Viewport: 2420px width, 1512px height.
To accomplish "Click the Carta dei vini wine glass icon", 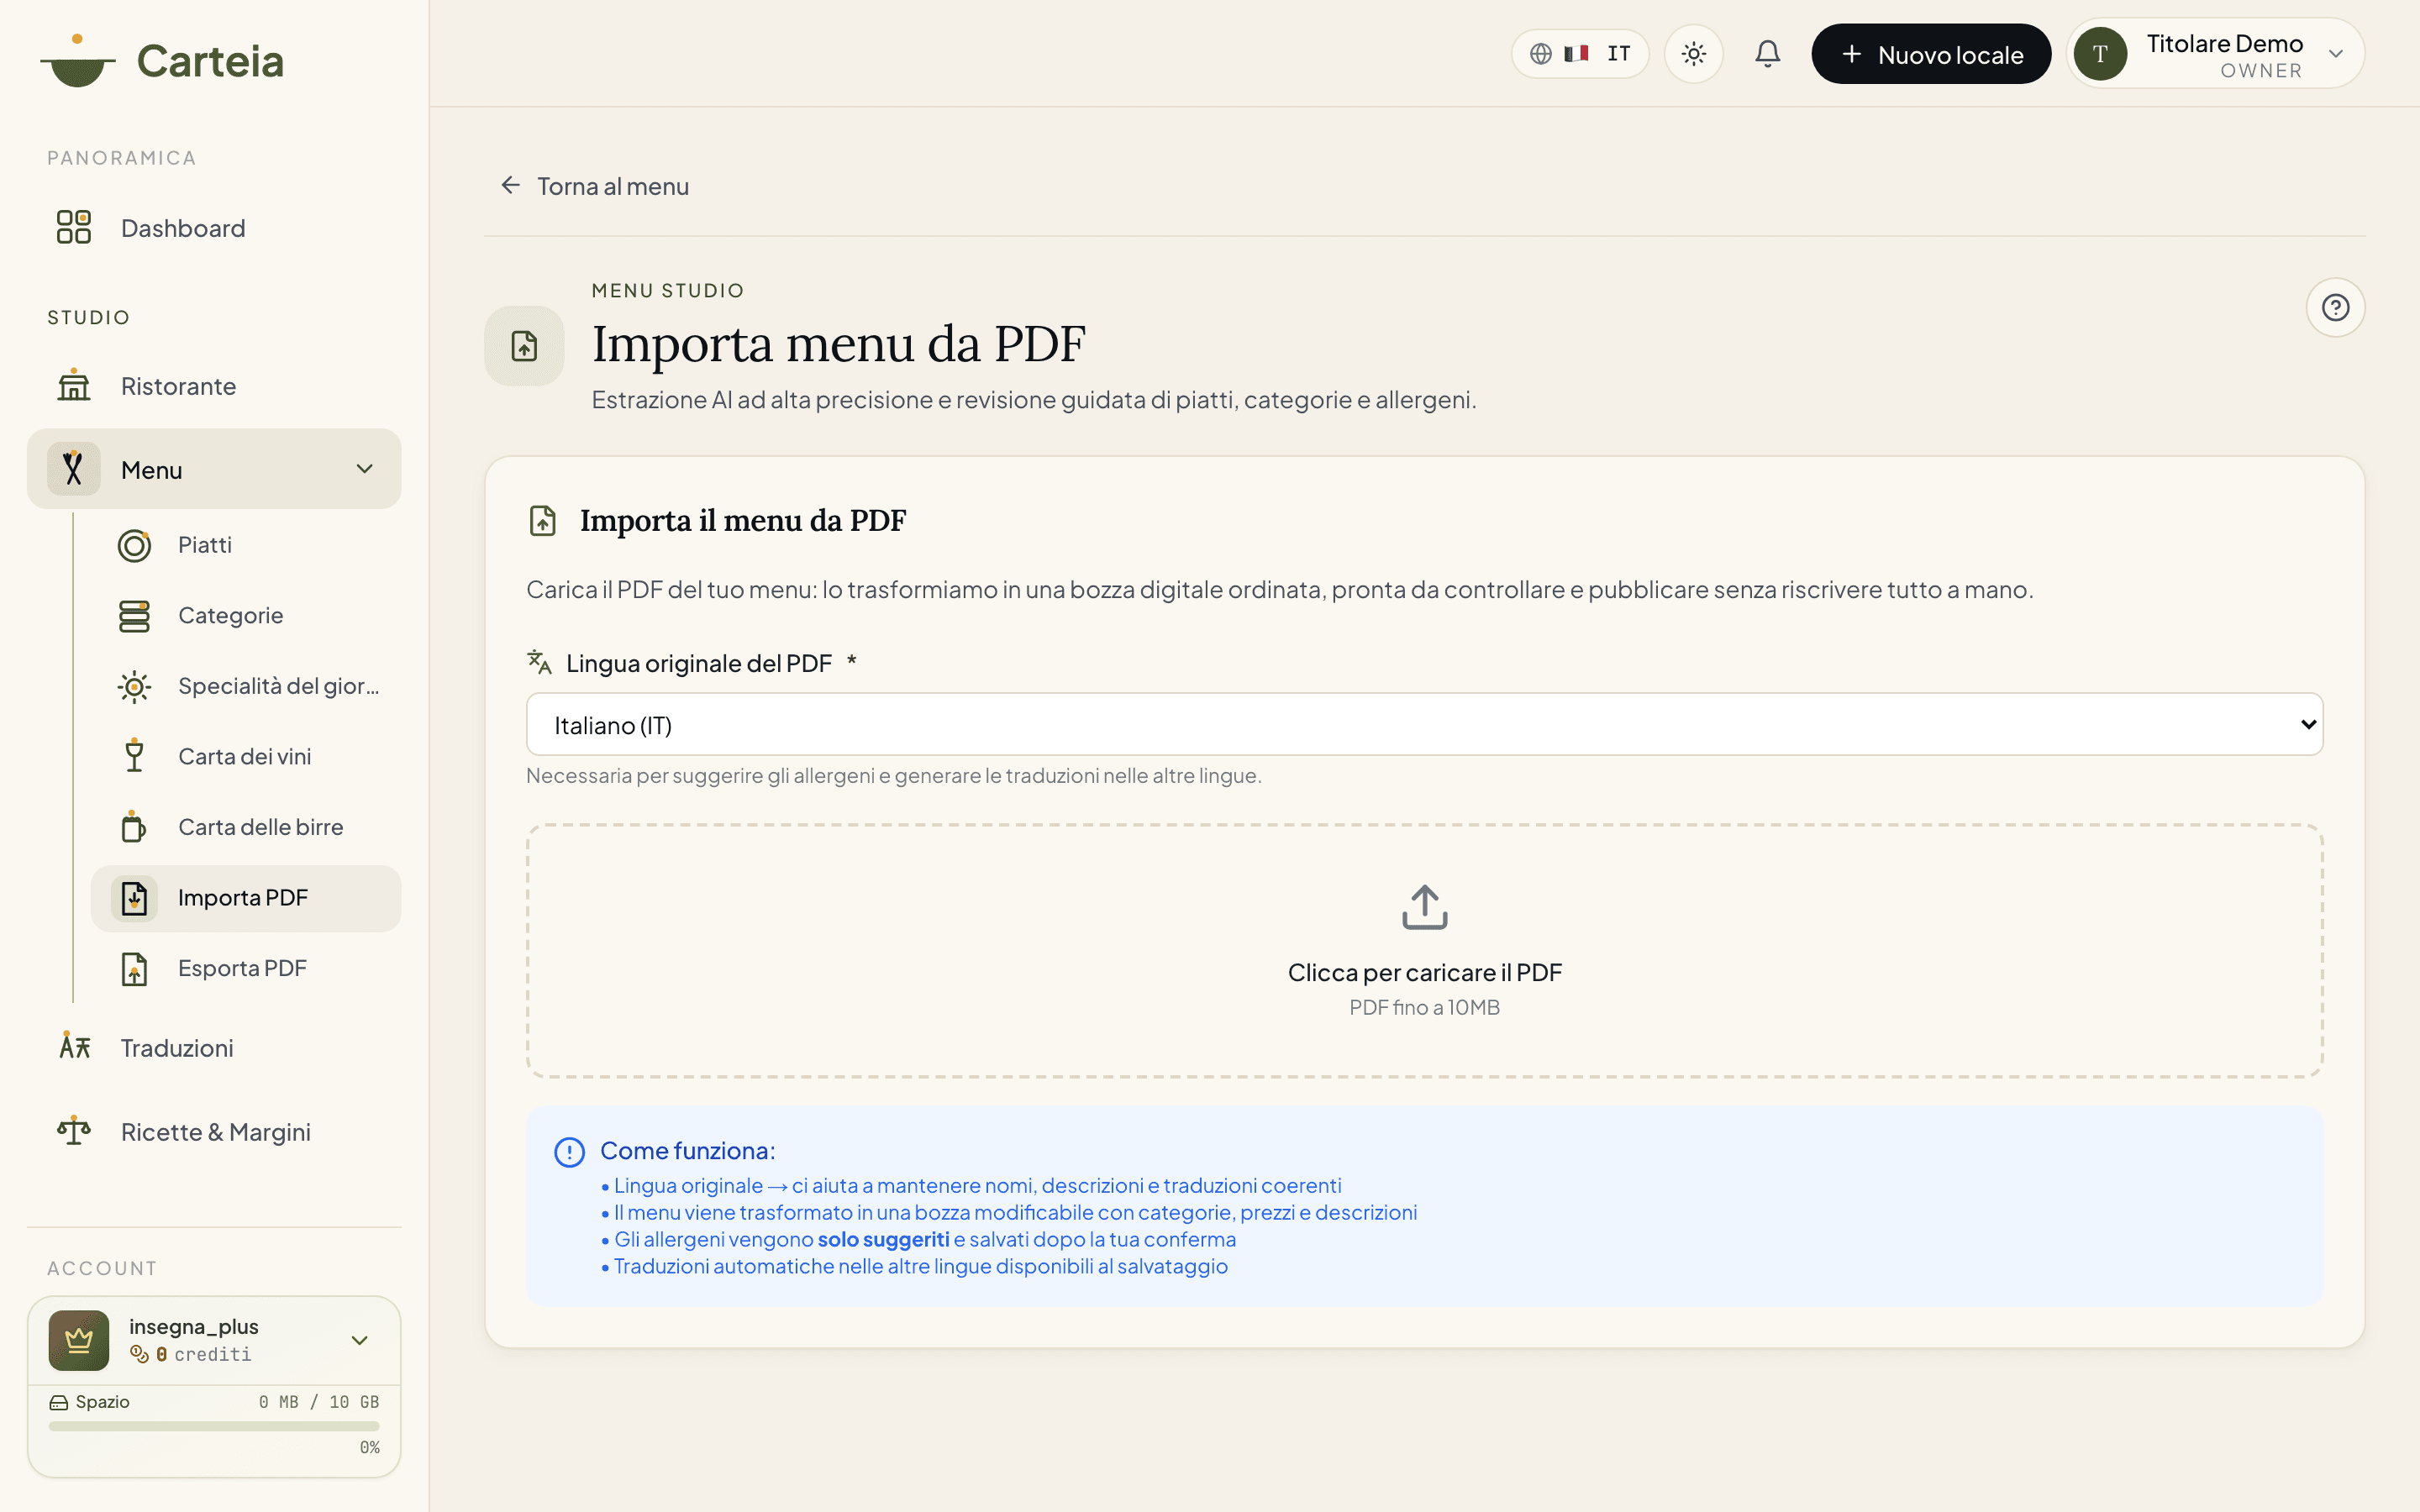I will pyautogui.click(x=134, y=756).
